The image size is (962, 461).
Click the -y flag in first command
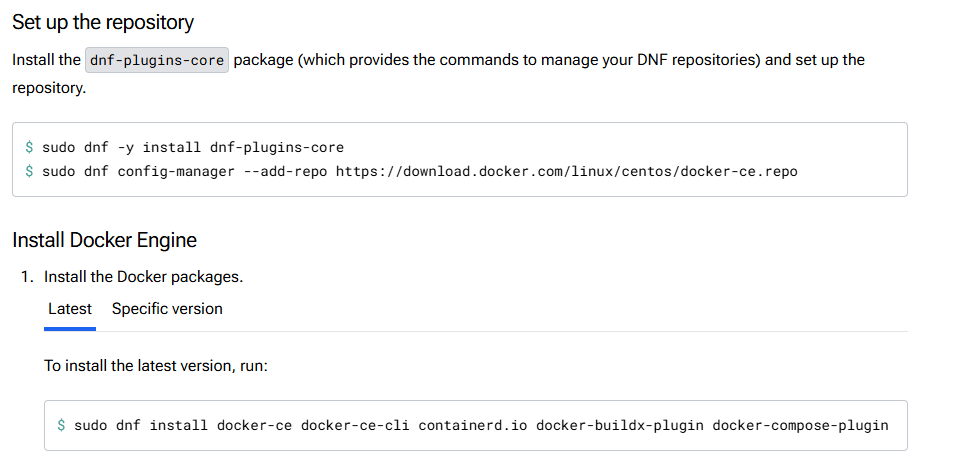tap(125, 148)
